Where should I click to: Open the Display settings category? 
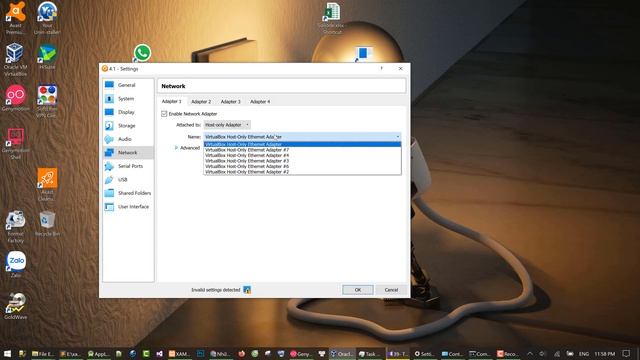128,112
